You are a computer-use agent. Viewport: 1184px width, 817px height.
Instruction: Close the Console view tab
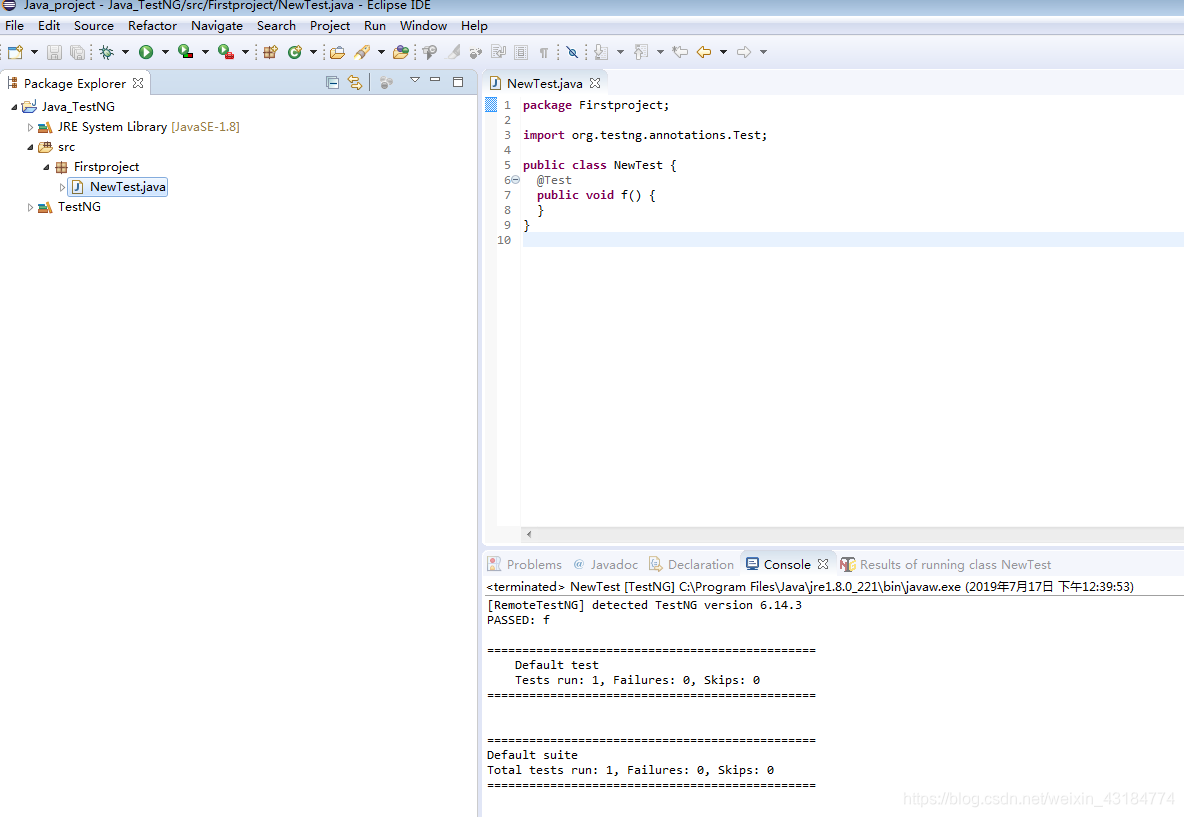coord(823,564)
